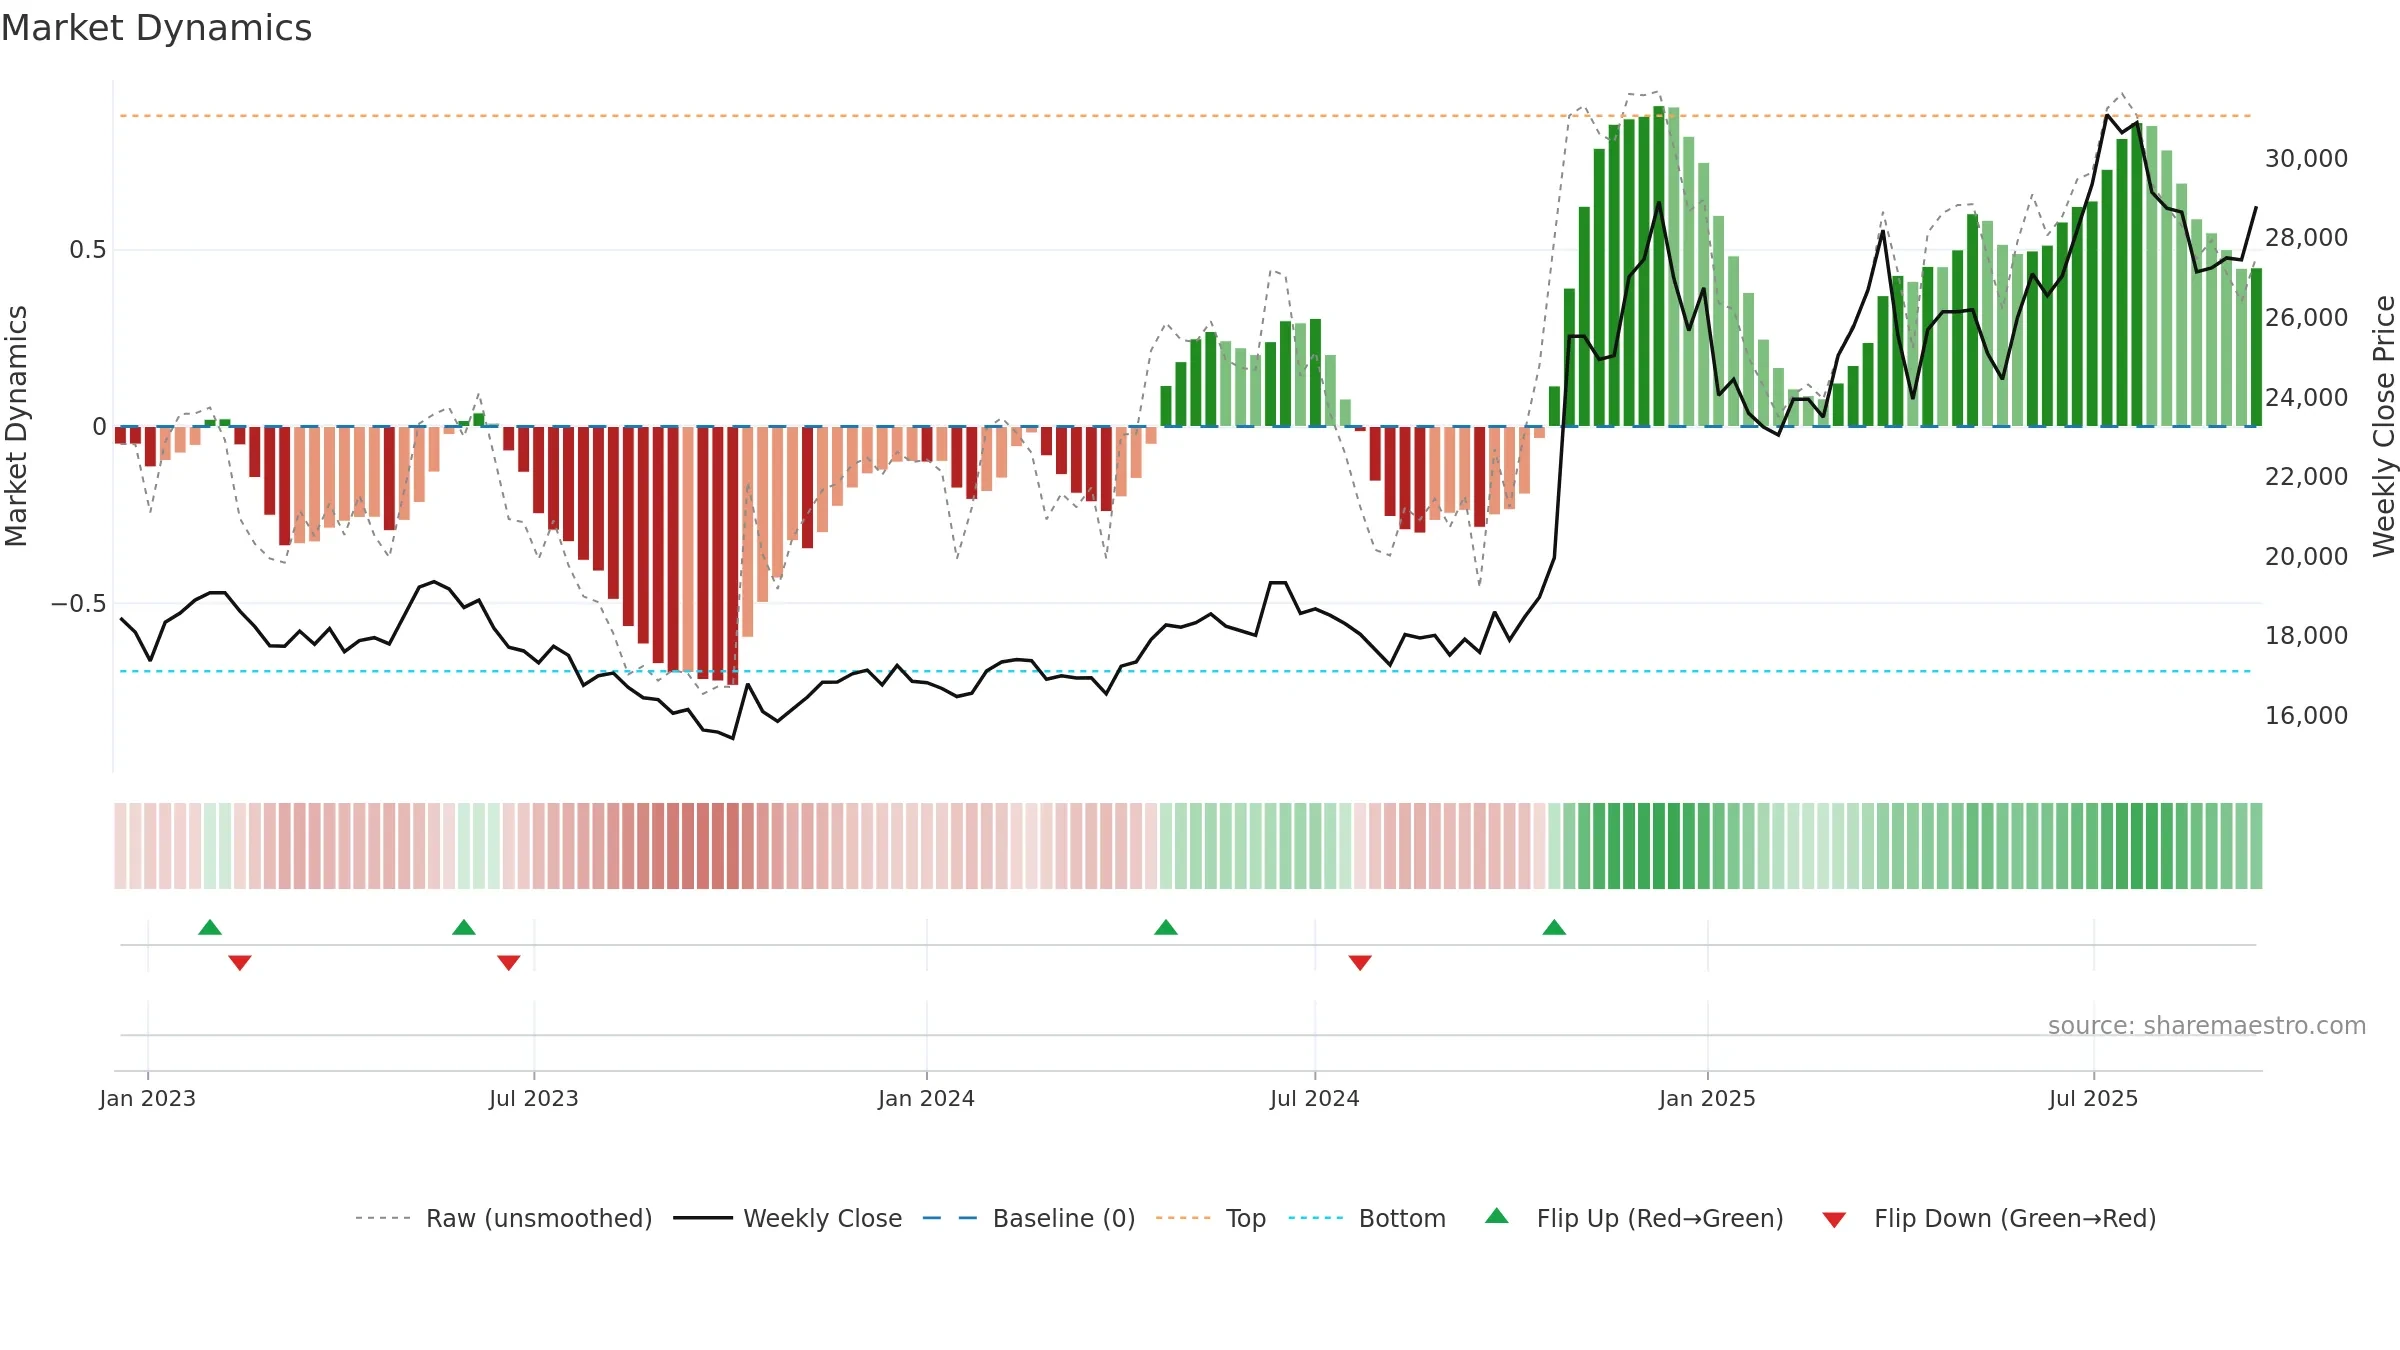Click the Jan 2024 x-axis label
Screen dimensions: 2400x1350
pyautogui.click(x=927, y=1098)
